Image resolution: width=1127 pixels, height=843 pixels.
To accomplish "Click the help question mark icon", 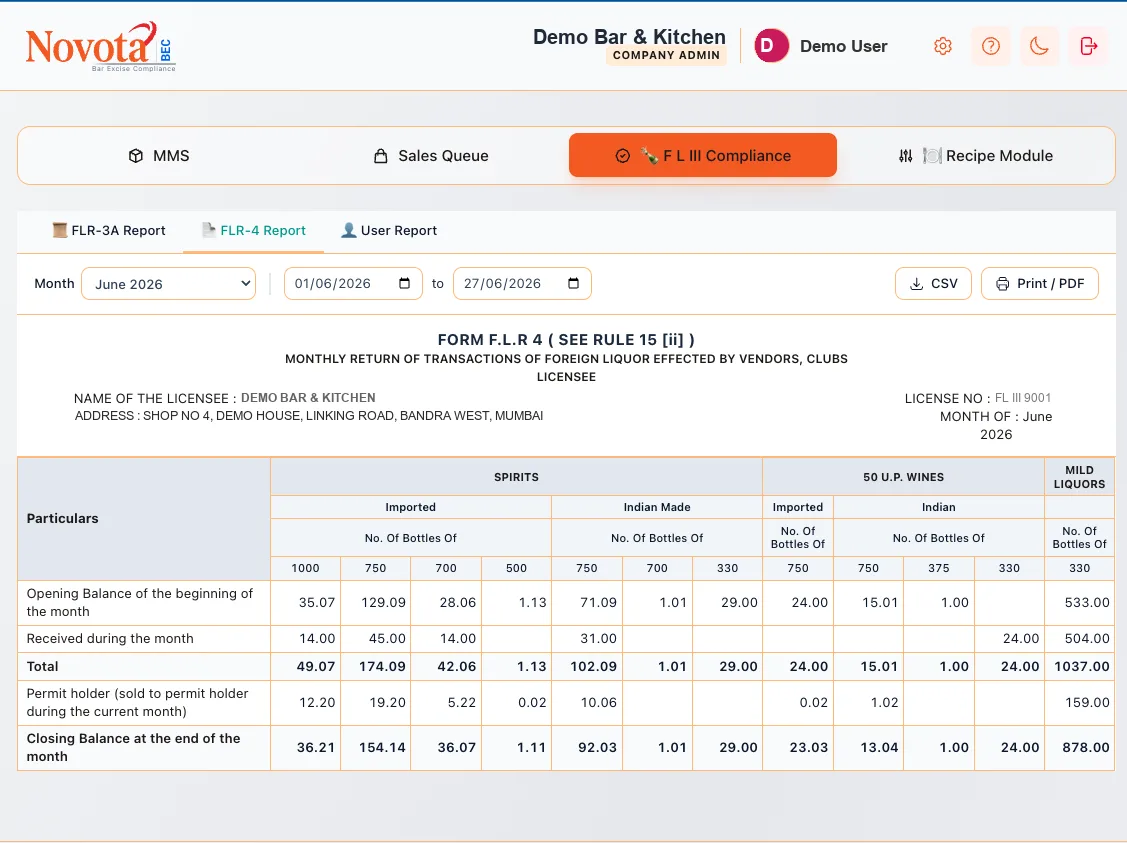I will pos(990,46).
